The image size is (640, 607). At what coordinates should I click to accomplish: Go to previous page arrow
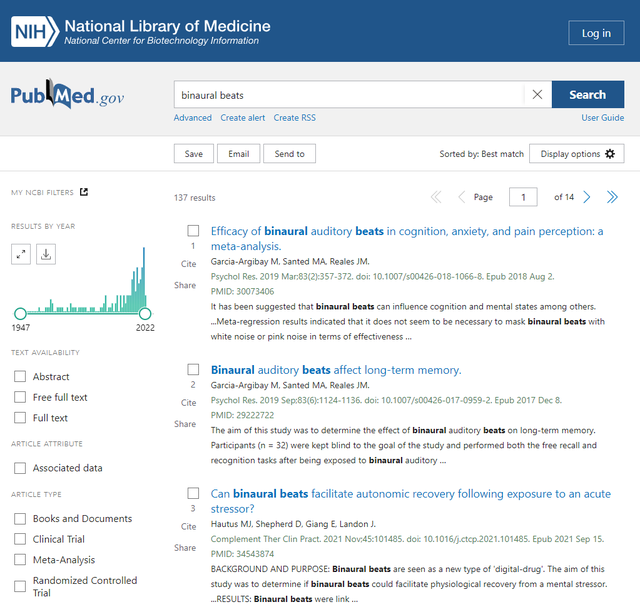tap(461, 197)
